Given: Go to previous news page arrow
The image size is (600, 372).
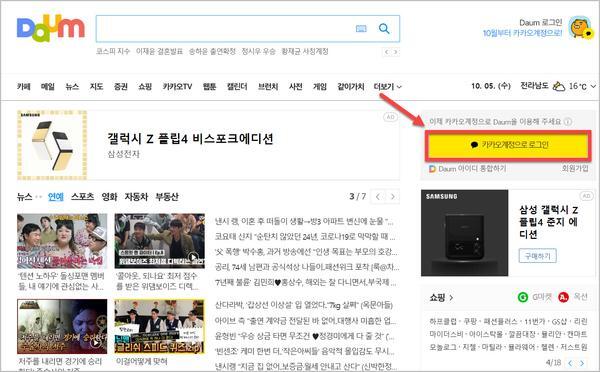Looking at the screenshot, I should [378, 197].
